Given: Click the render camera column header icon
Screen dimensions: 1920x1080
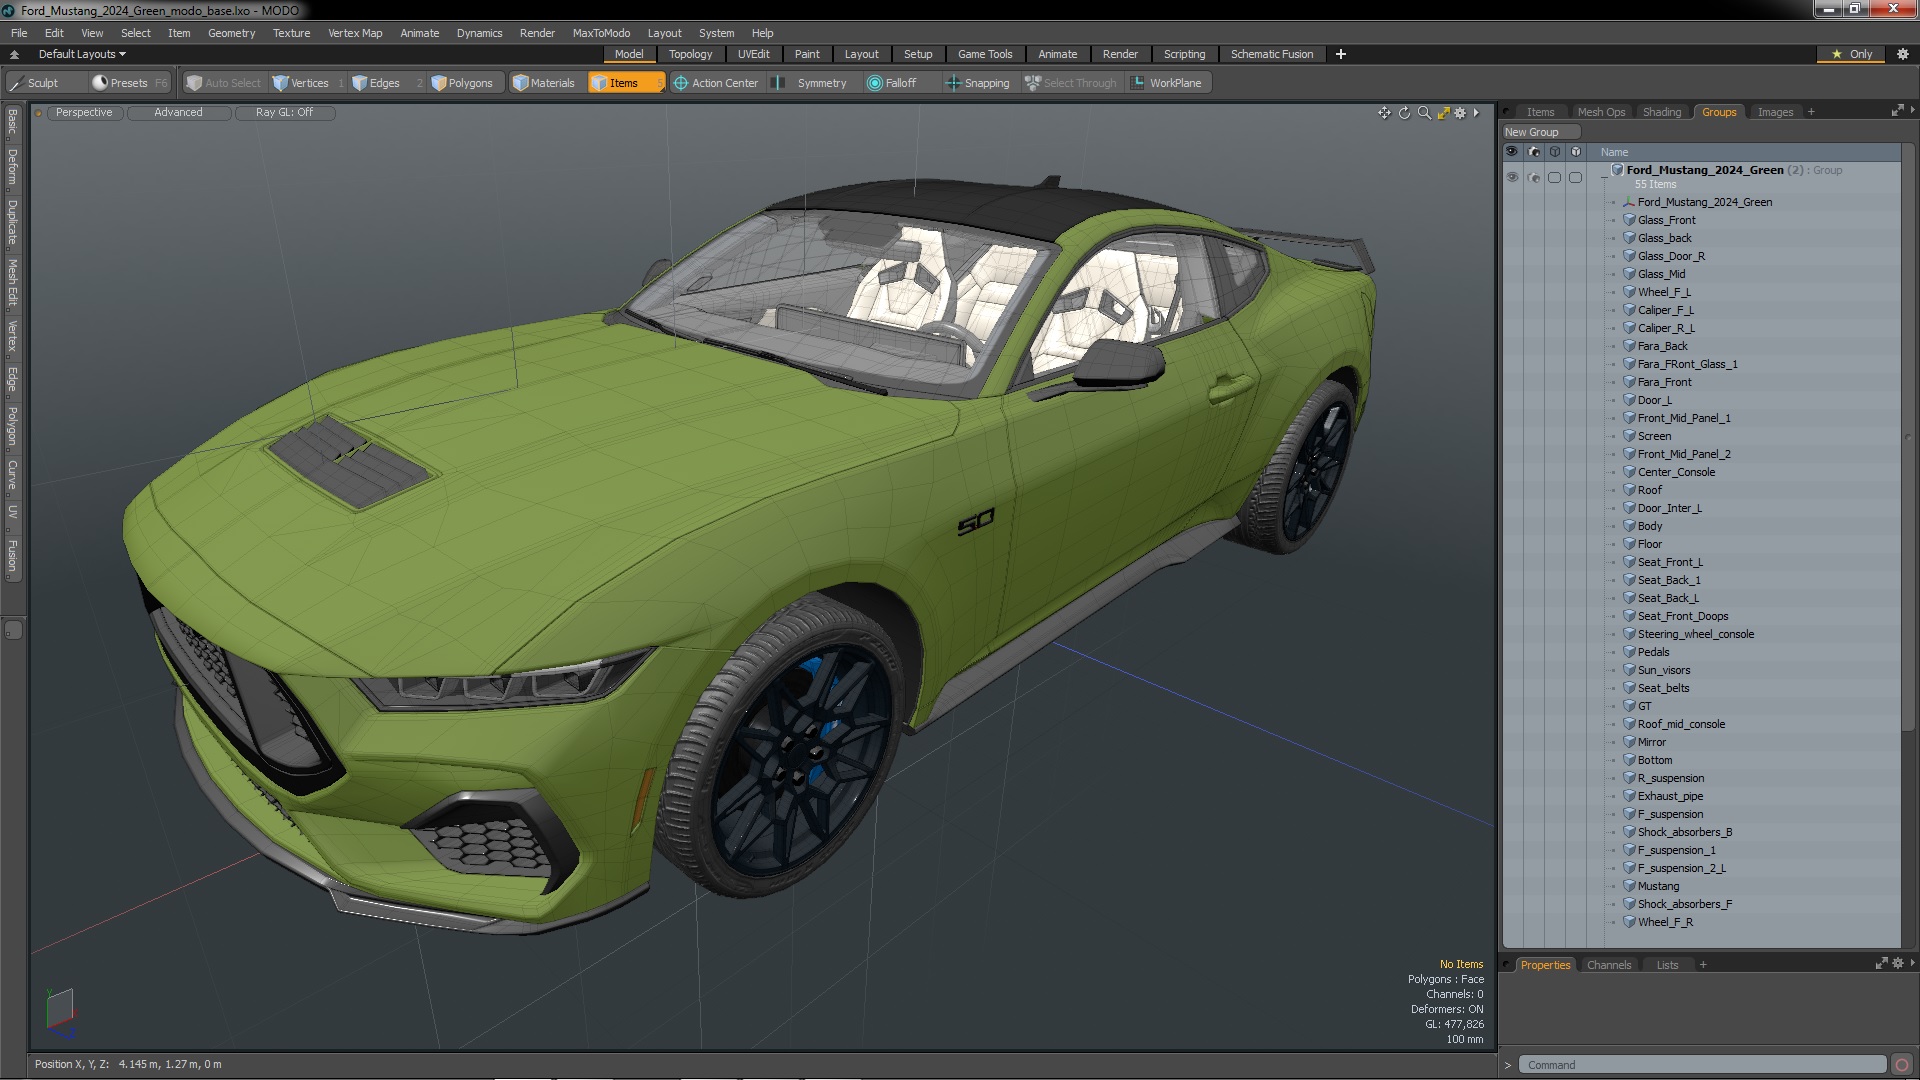Looking at the screenshot, I should (x=1533, y=152).
